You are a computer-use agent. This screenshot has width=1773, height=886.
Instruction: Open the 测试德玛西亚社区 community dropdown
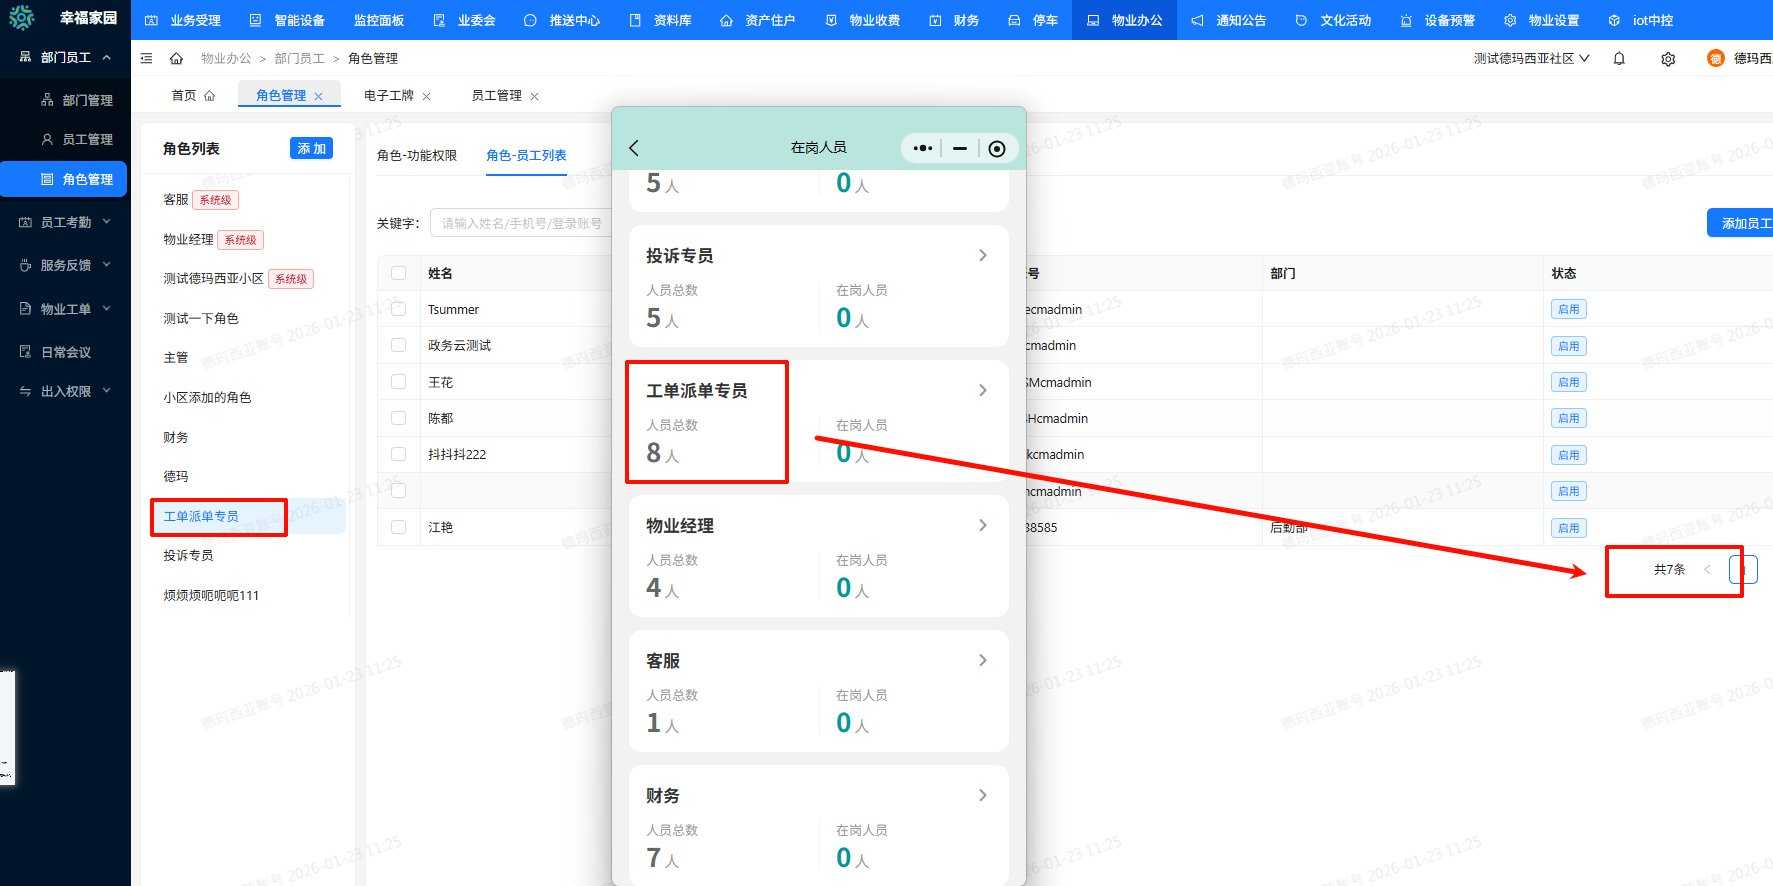1531,59
